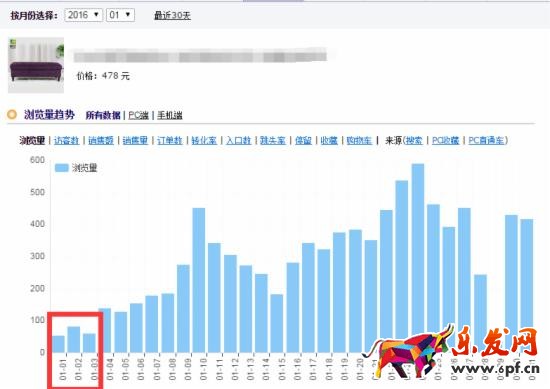Click the bar for 01-05

pyautogui.click(x=121, y=332)
